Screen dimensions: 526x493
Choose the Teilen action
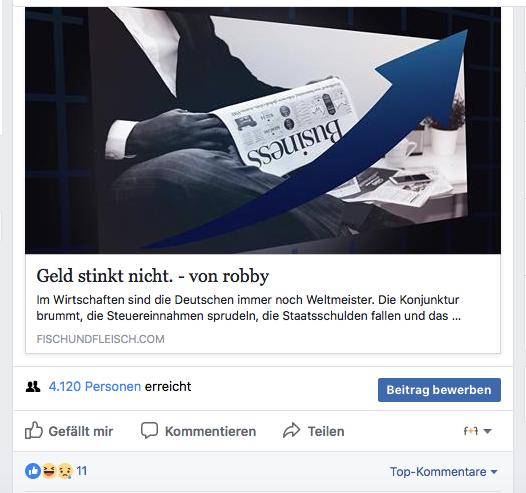pos(326,431)
